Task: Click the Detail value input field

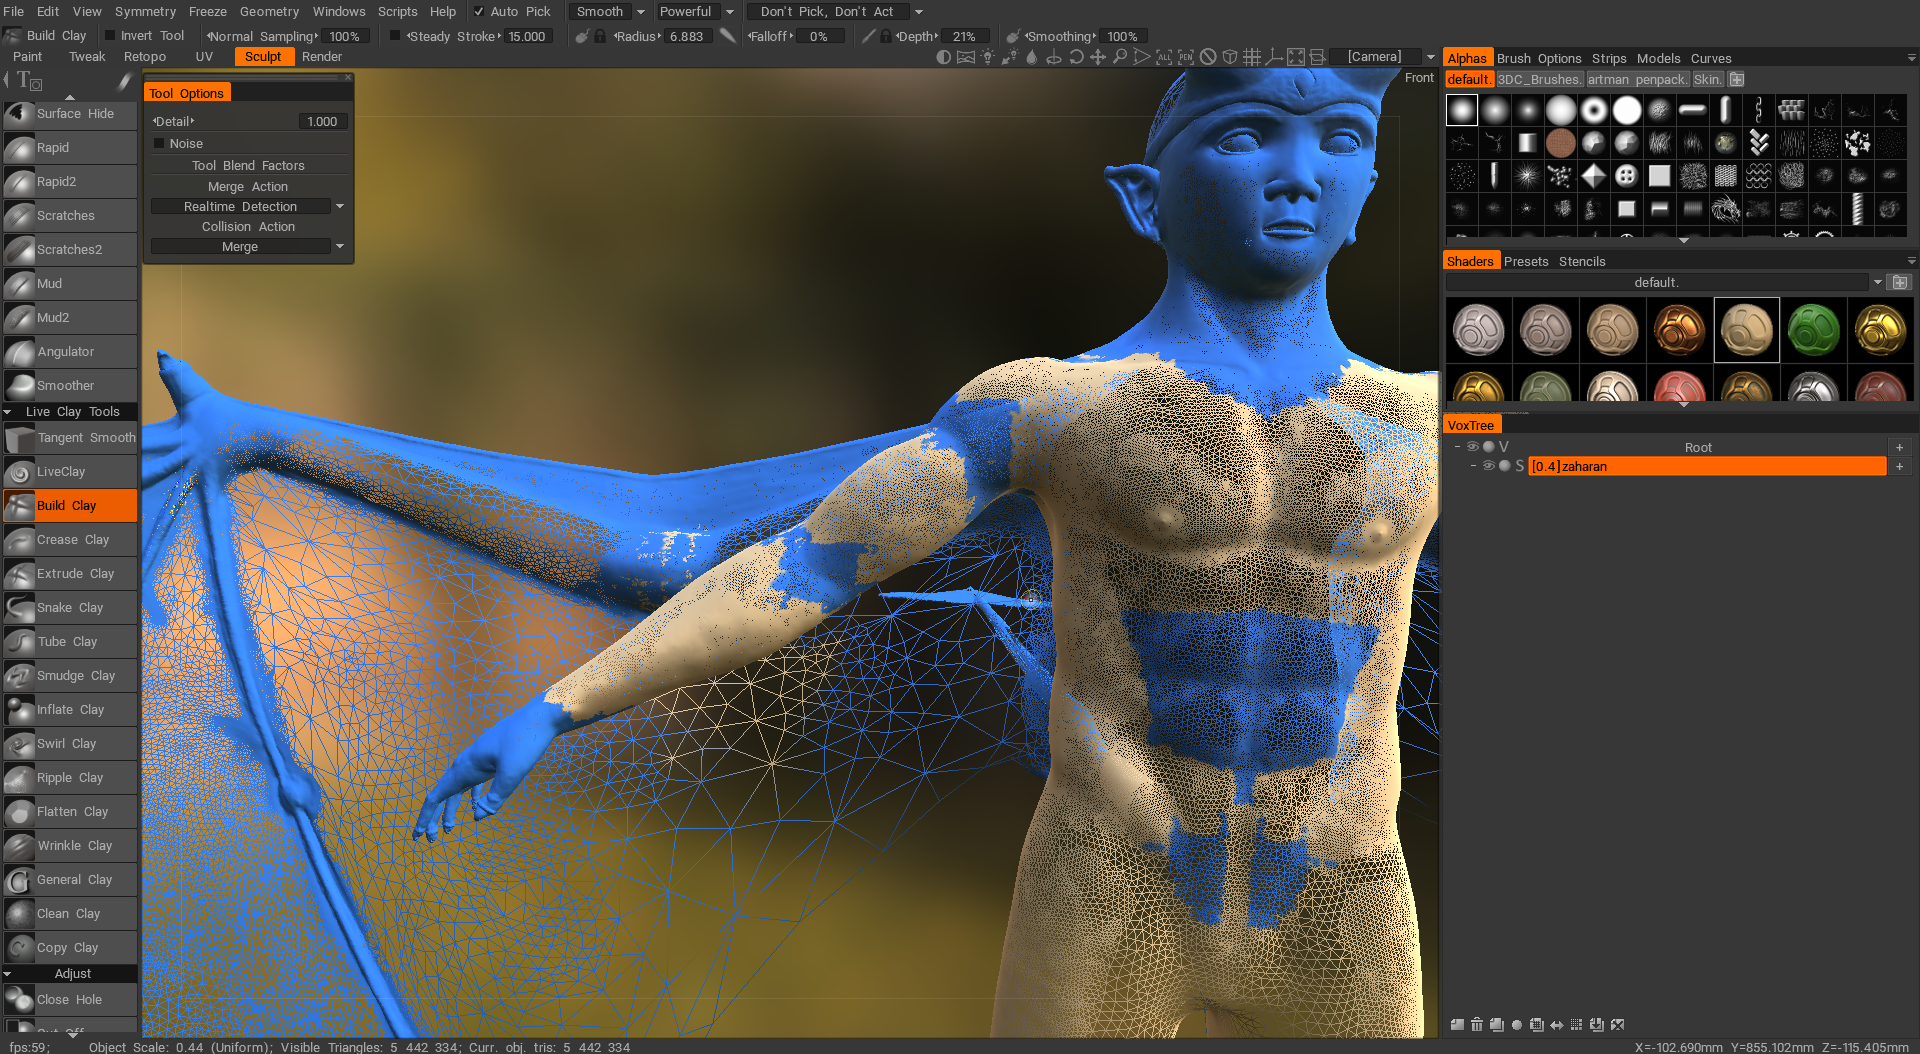Action: (321, 122)
